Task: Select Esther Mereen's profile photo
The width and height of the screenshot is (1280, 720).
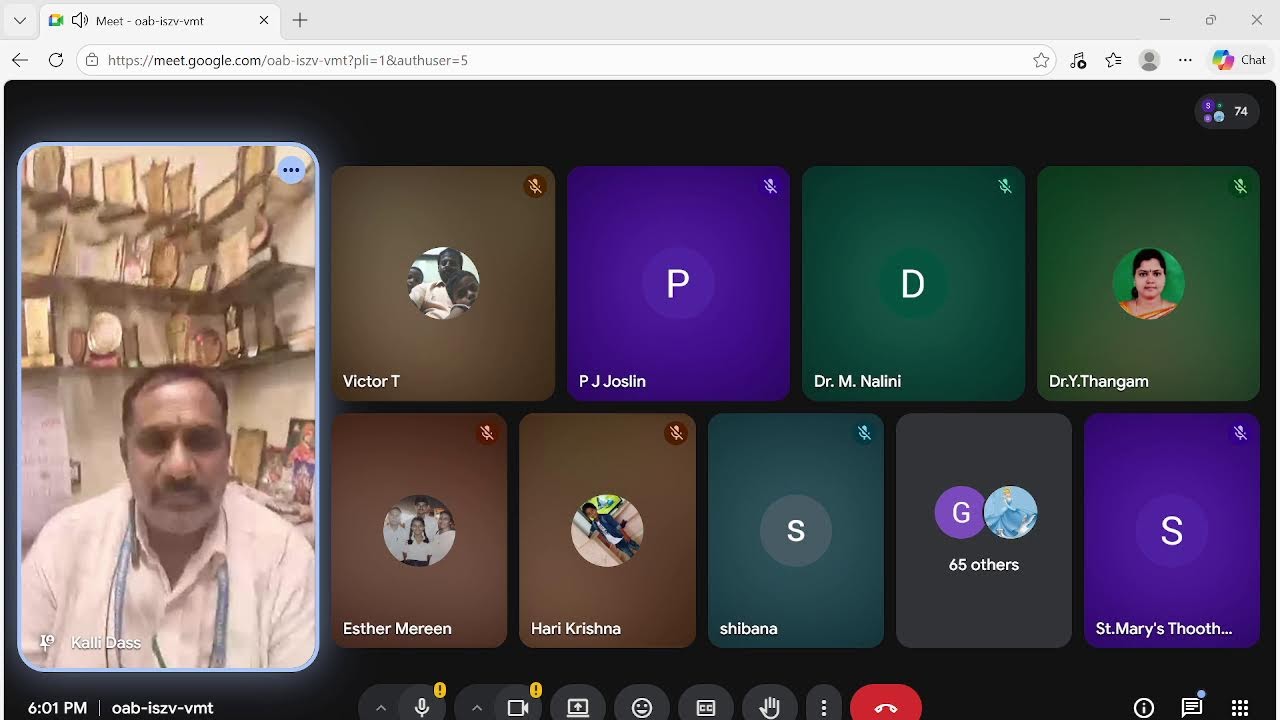Action: tap(419, 530)
